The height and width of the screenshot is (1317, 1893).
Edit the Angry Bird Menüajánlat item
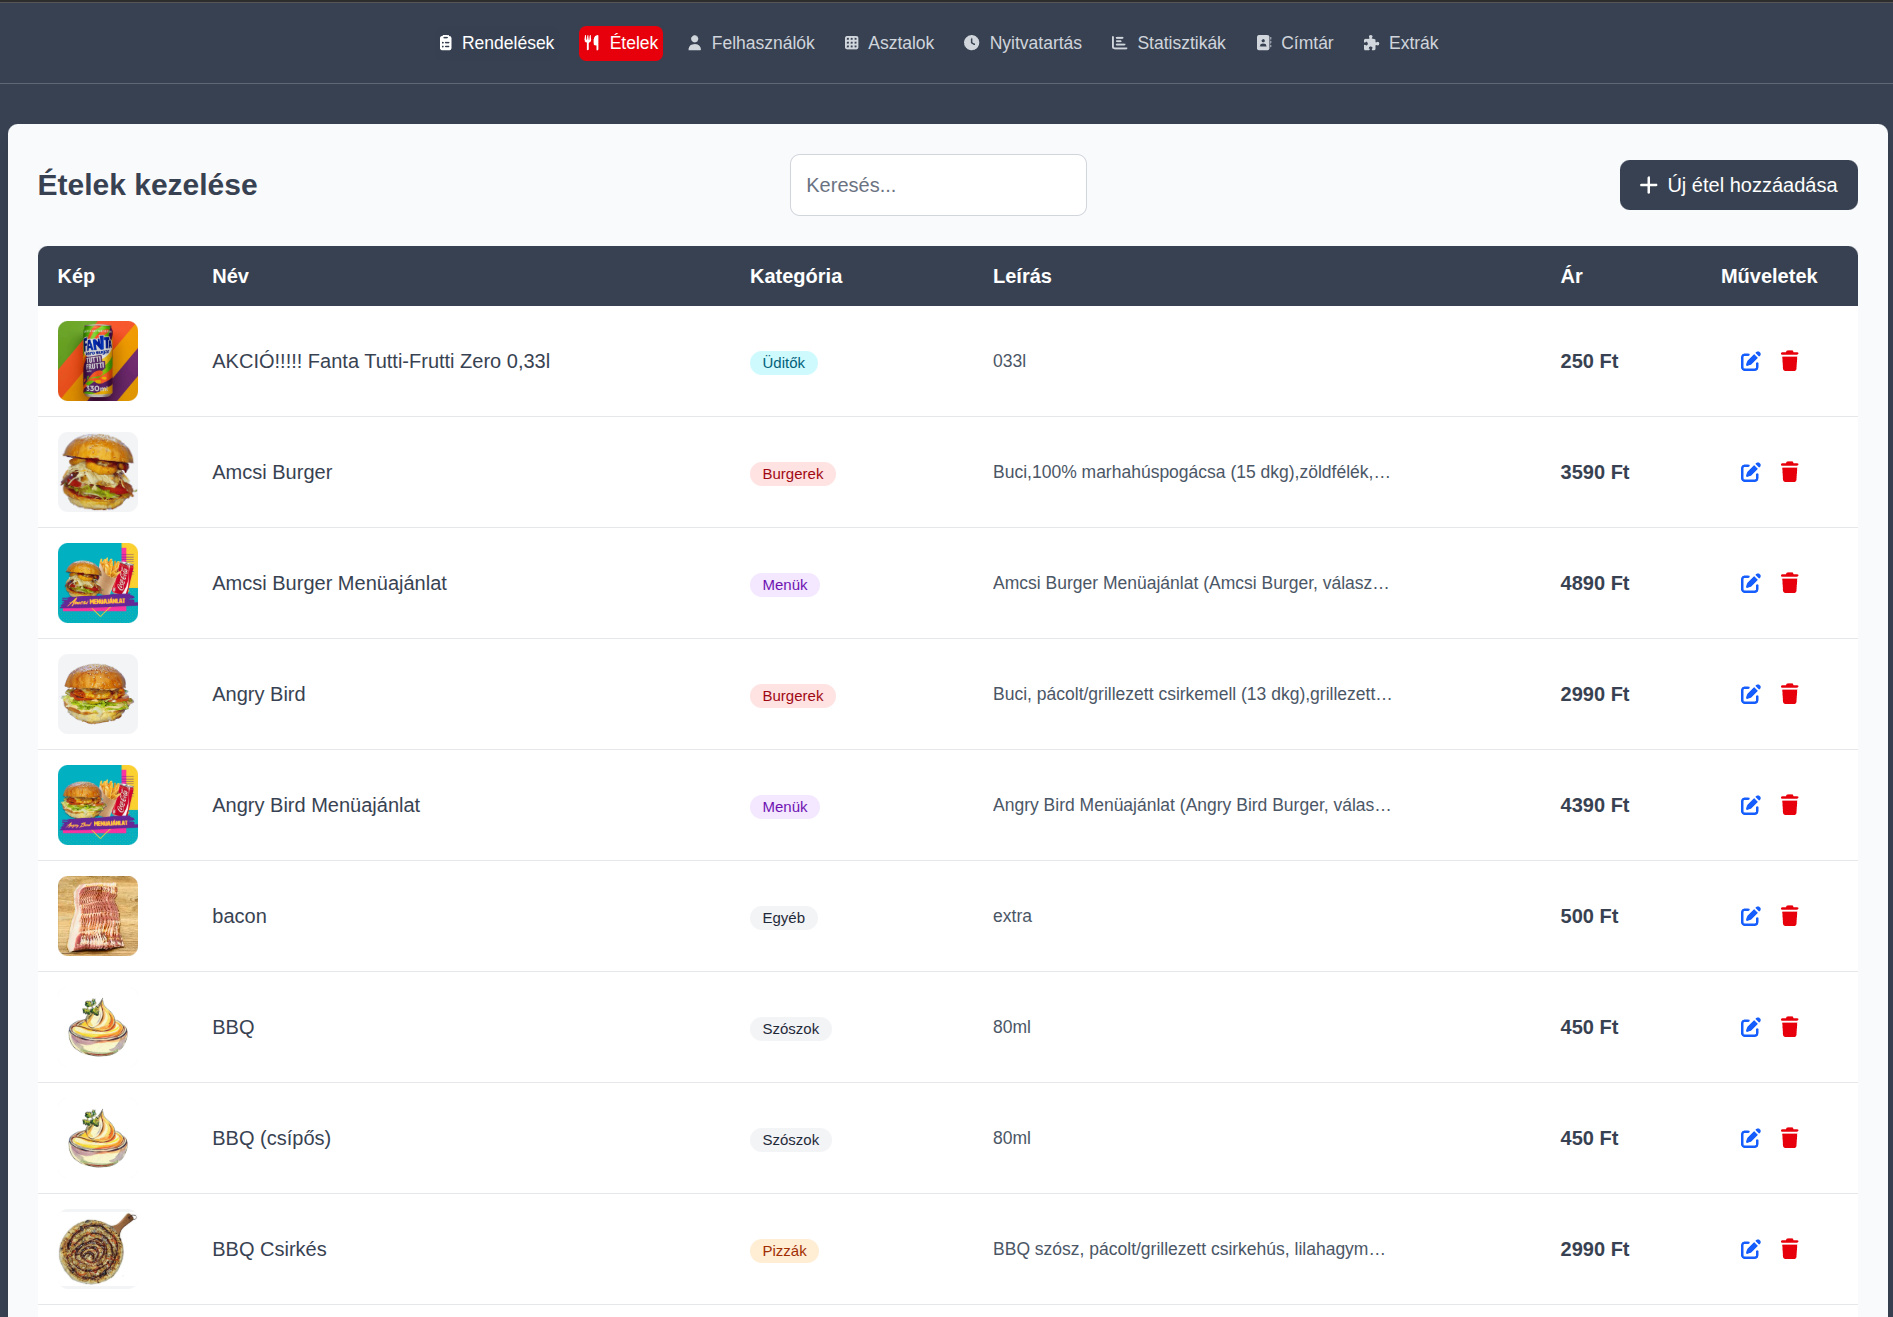[x=1750, y=805]
